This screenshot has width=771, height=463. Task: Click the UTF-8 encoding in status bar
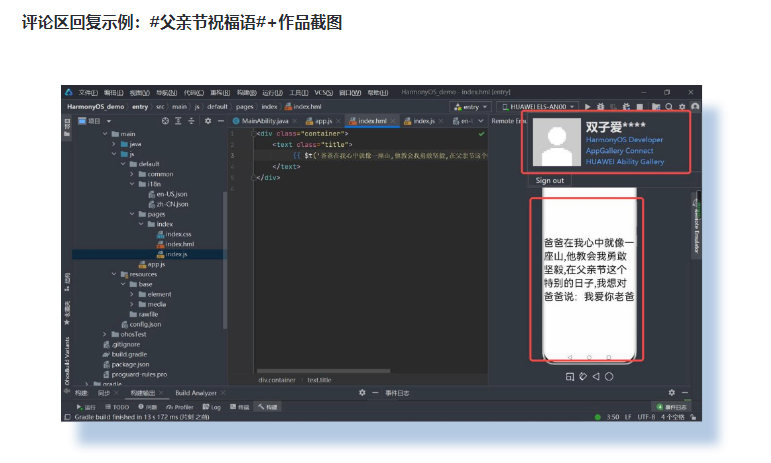(646, 417)
